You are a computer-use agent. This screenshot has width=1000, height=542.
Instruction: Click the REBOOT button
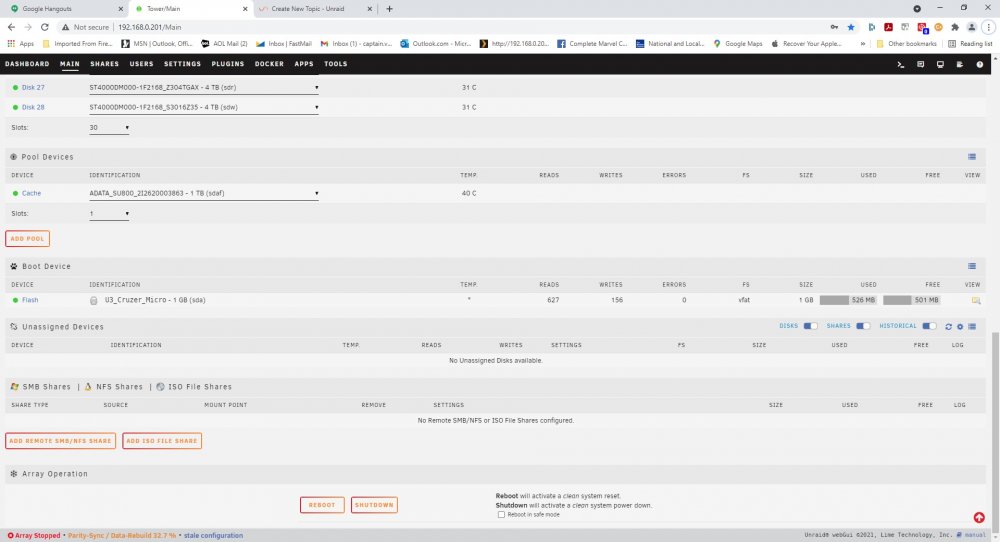322,505
